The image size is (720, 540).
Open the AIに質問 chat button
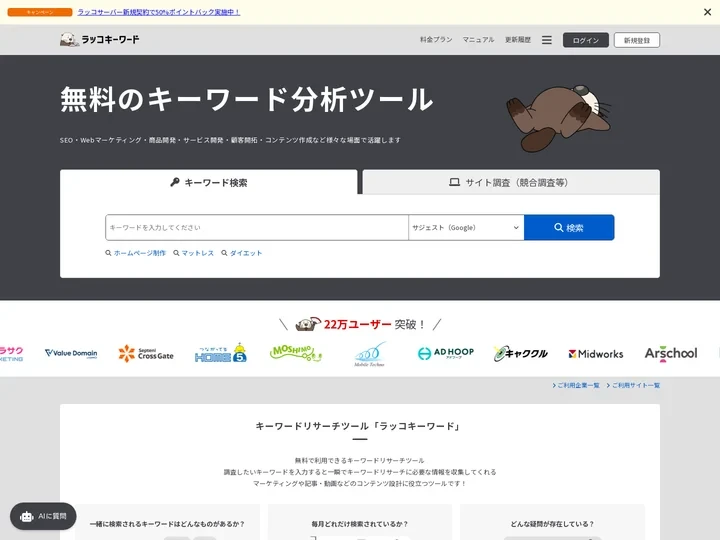click(43, 516)
